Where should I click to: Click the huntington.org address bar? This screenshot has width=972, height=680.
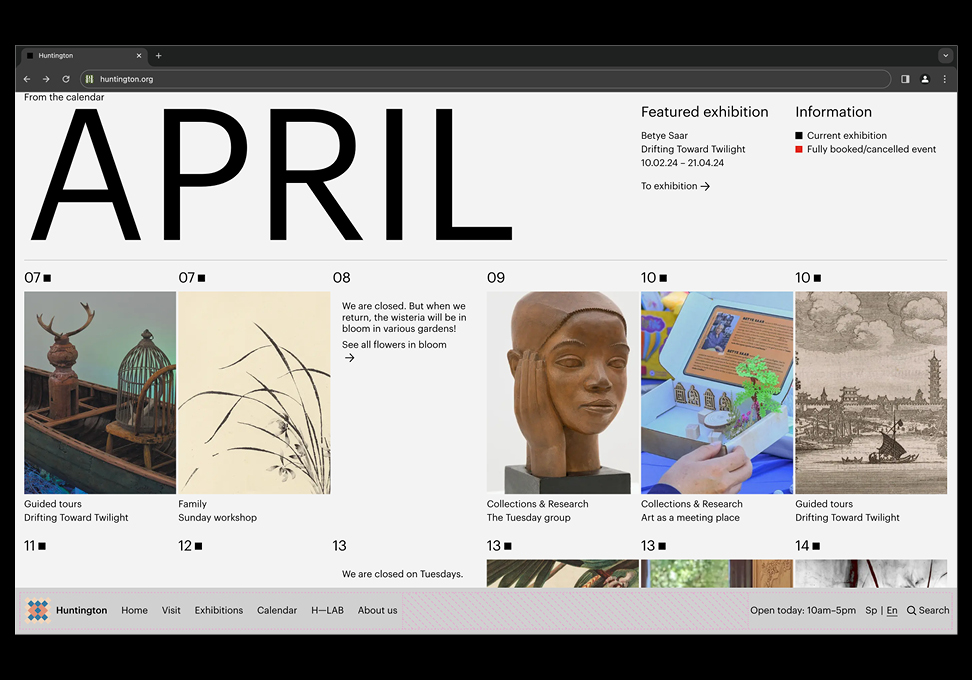480,79
